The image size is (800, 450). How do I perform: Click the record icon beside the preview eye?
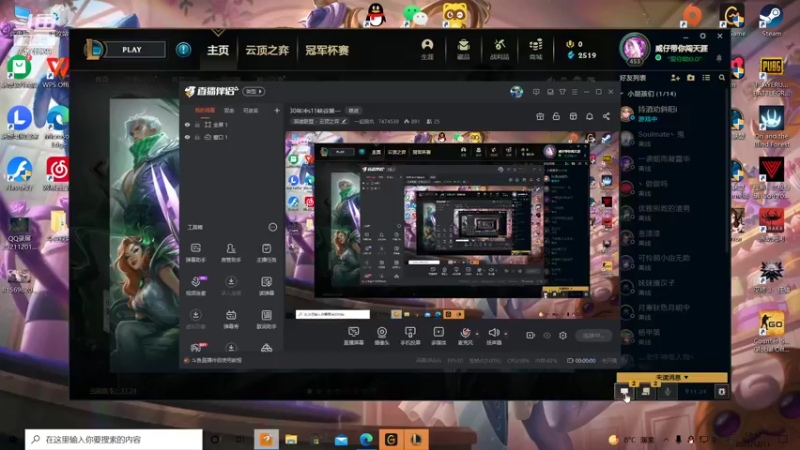click(x=530, y=335)
